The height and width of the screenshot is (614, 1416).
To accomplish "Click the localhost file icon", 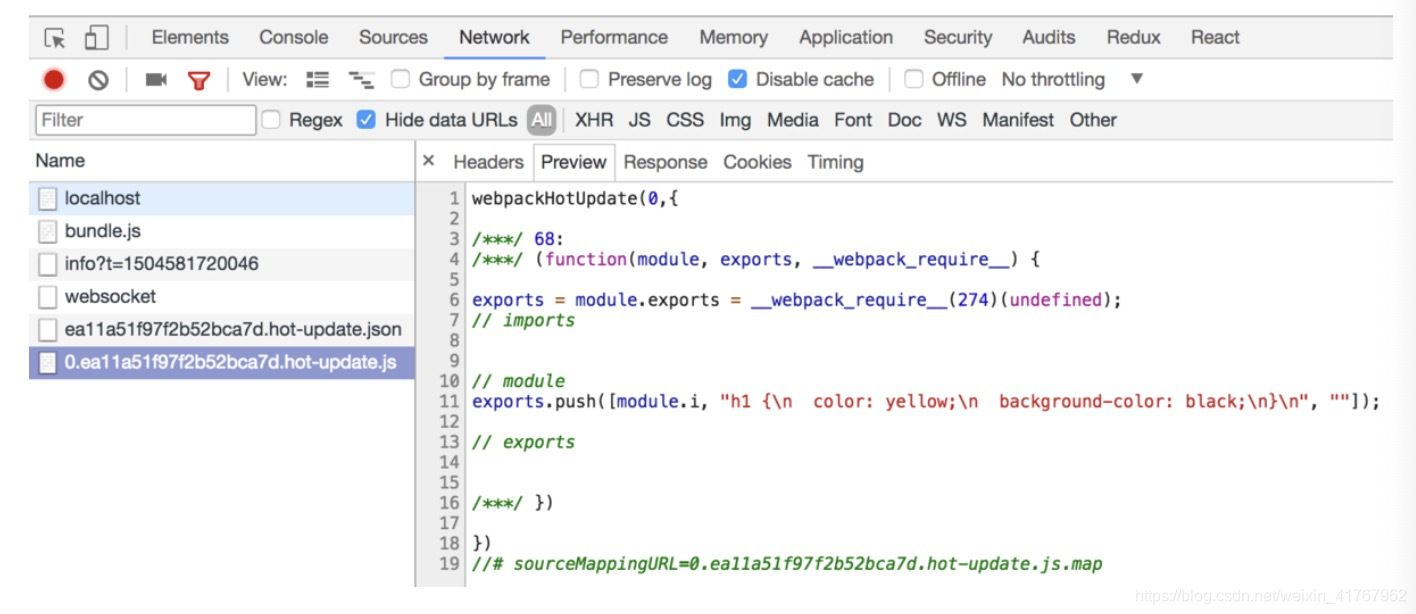I will point(47,198).
